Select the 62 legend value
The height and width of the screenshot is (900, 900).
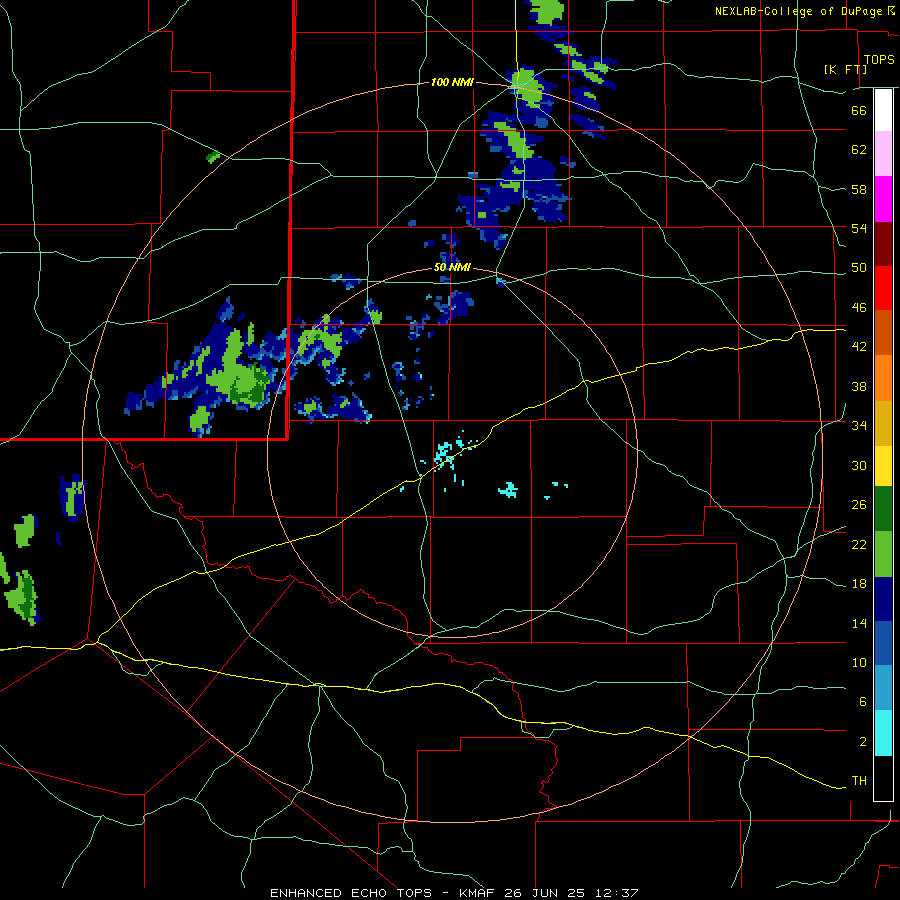pos(859,150)
